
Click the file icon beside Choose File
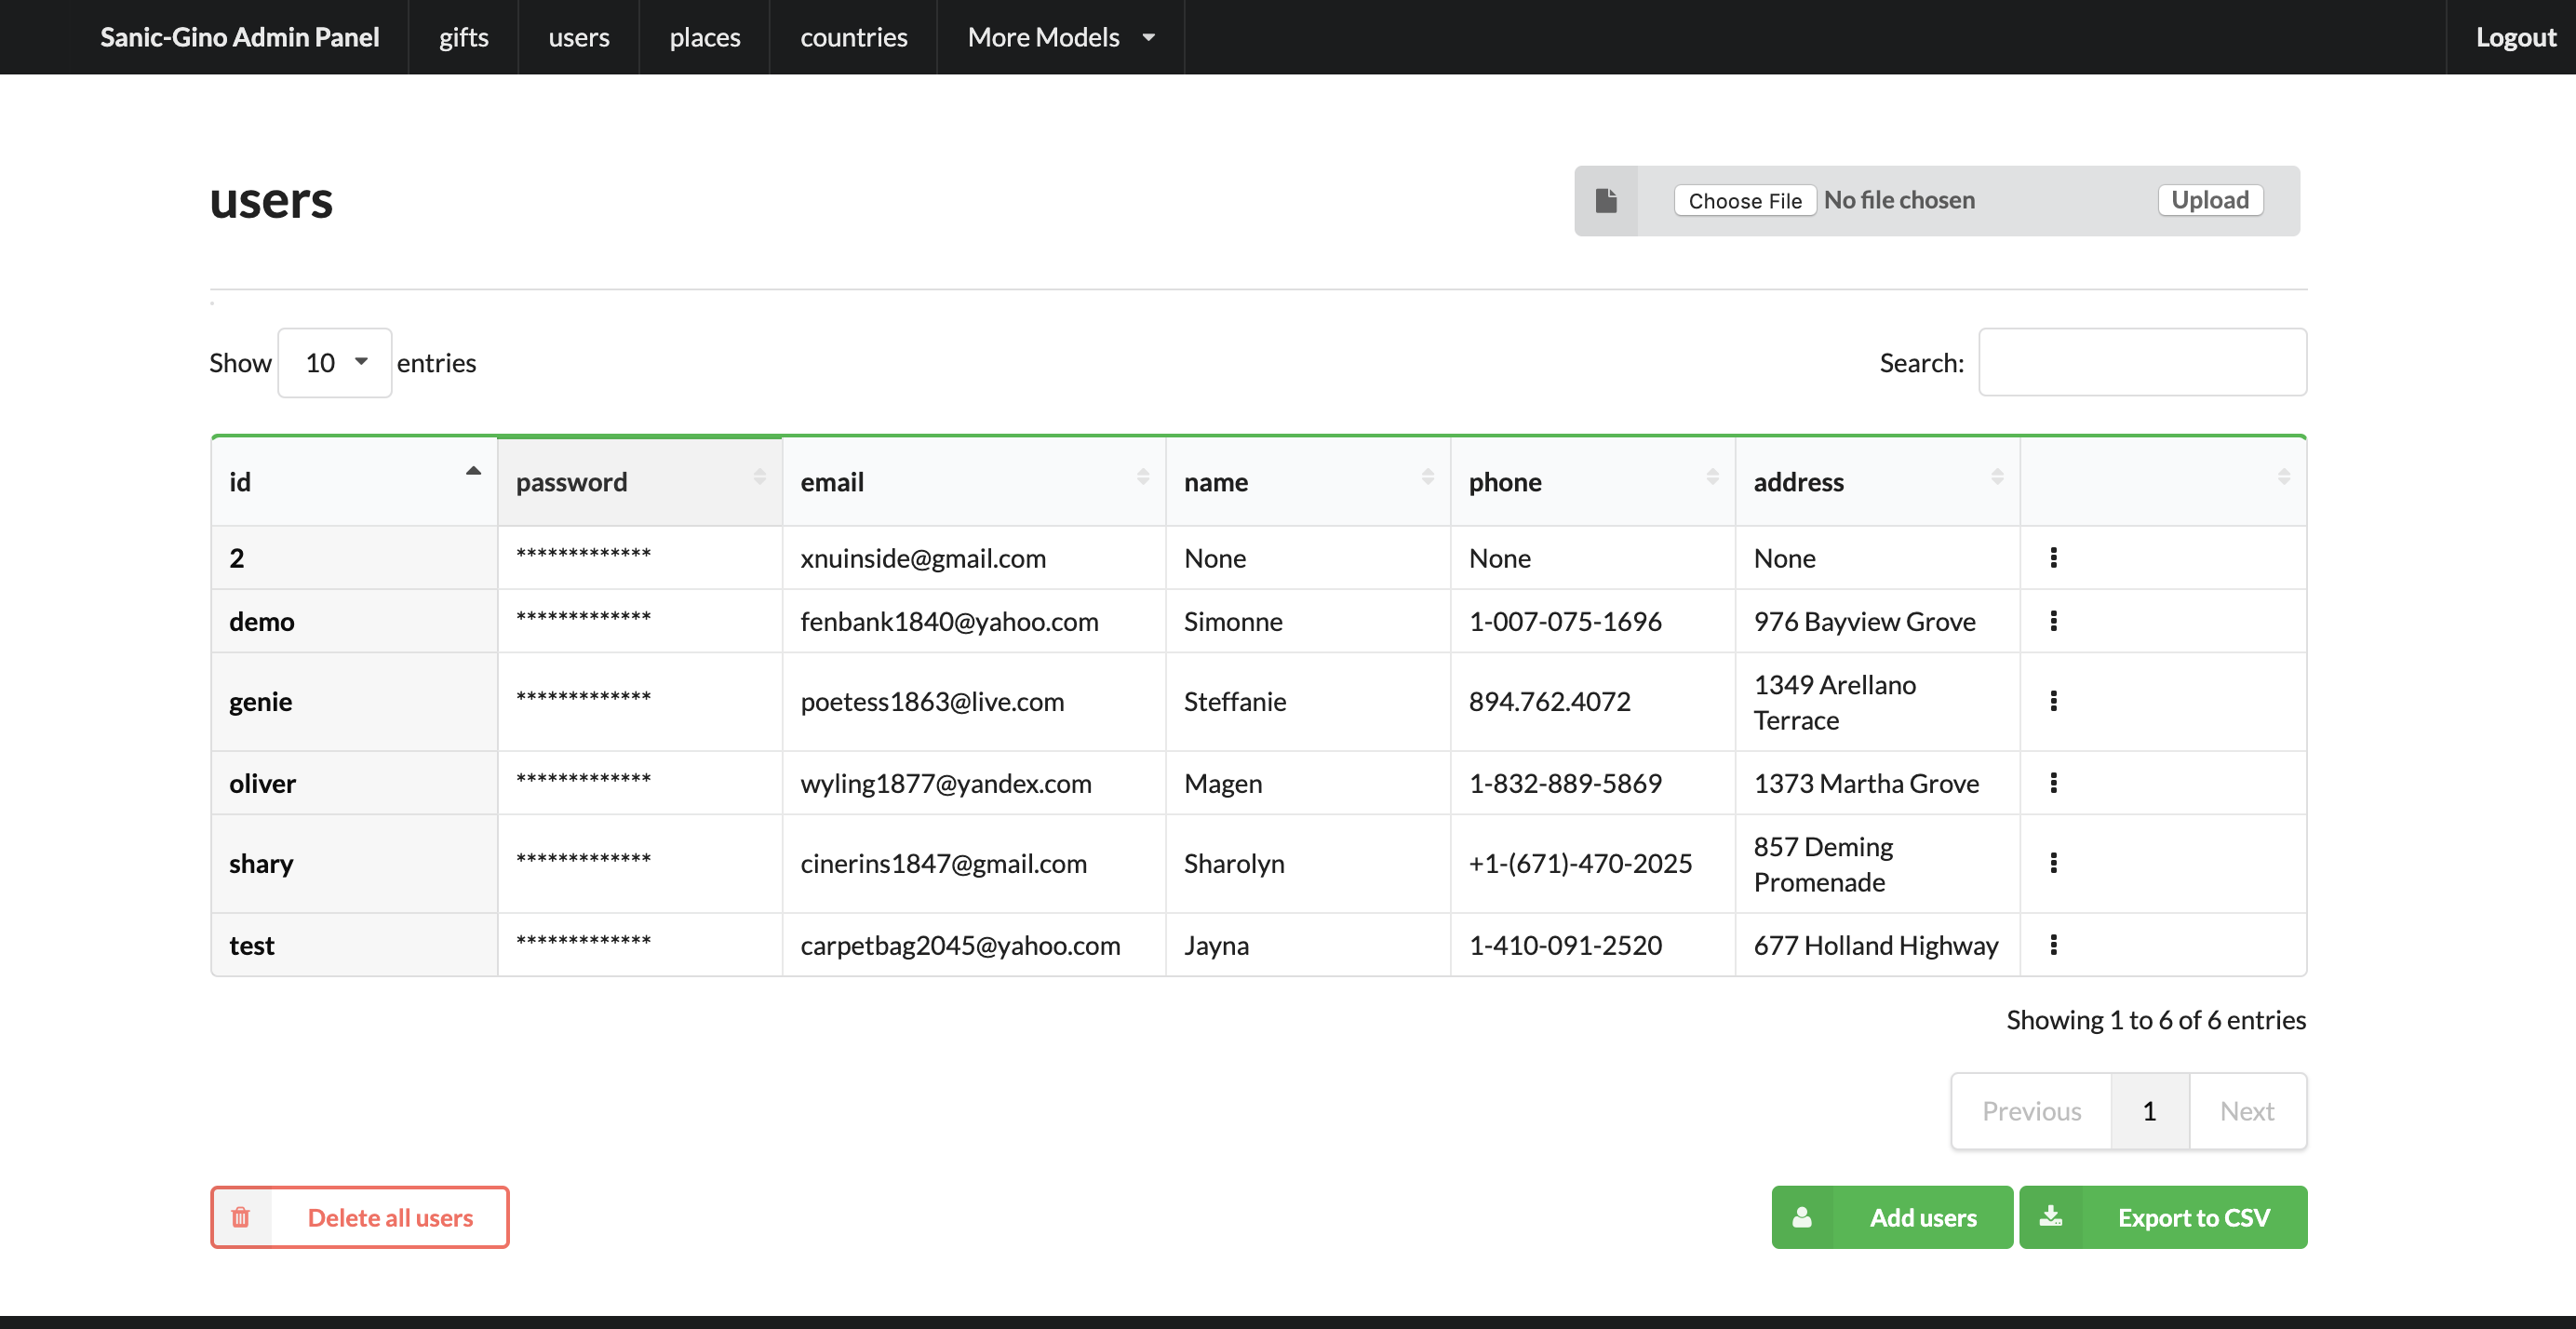[1606, 201]
